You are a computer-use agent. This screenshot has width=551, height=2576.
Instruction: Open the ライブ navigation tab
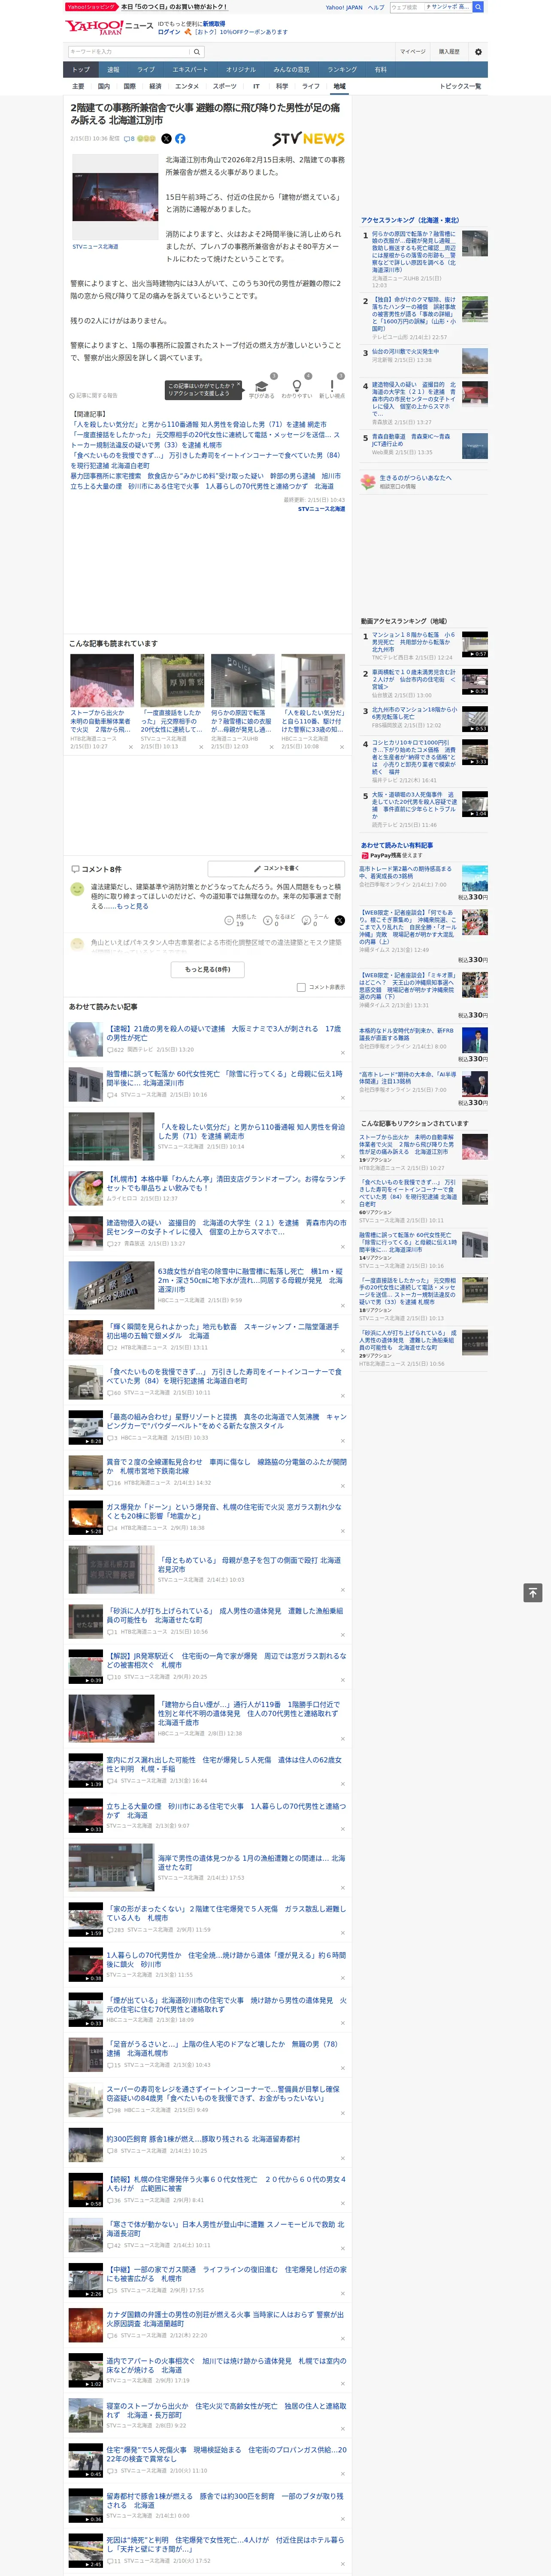coord(146,70)
